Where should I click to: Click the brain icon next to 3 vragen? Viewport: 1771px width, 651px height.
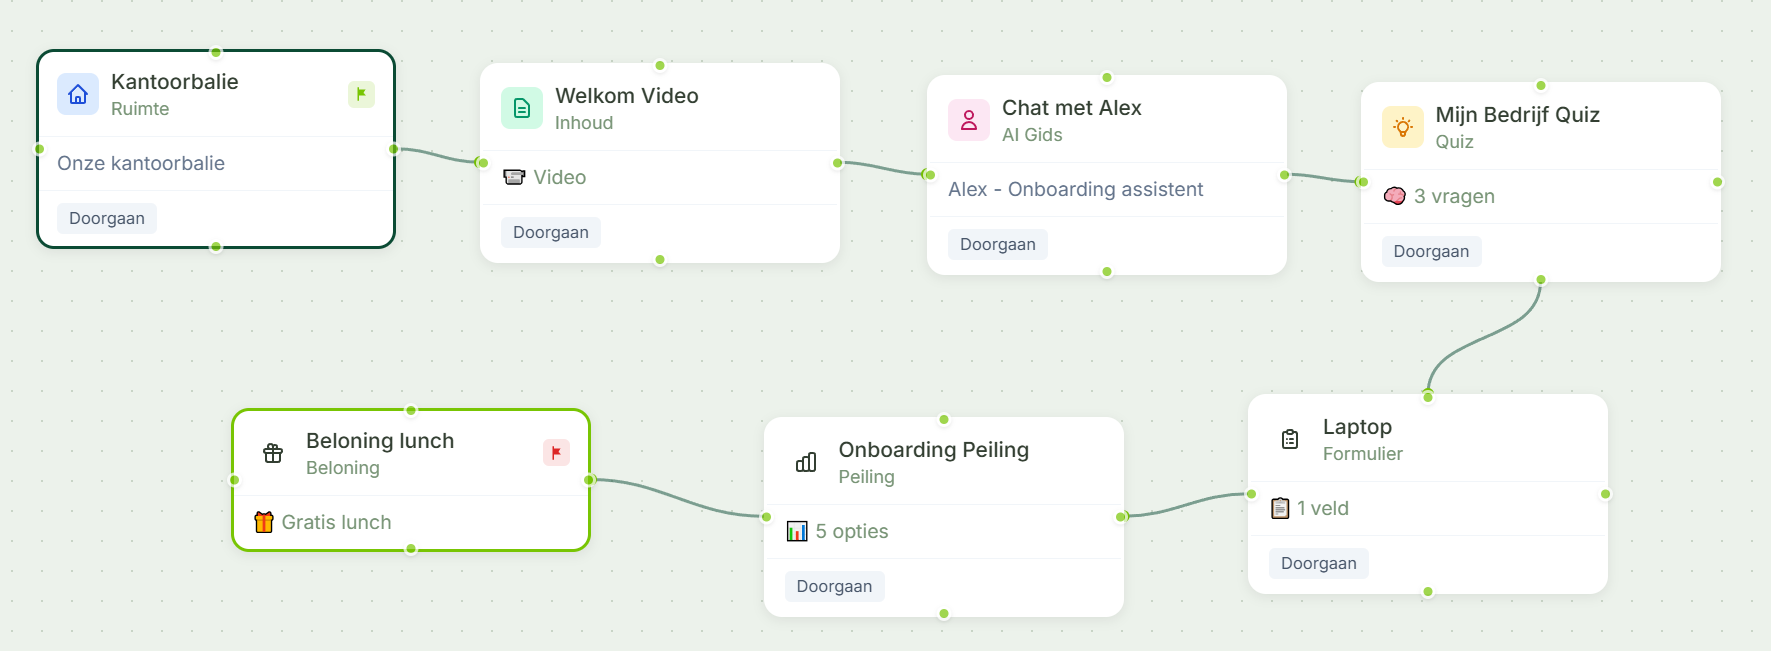click(x=1397, y=196)
